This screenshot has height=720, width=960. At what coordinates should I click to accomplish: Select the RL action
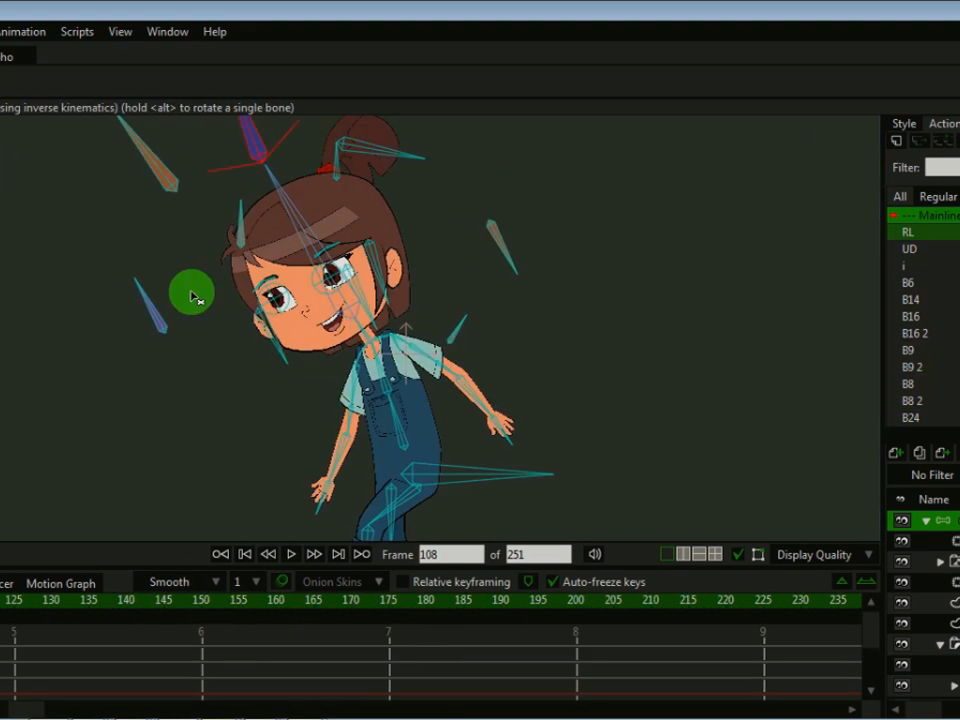923,232
